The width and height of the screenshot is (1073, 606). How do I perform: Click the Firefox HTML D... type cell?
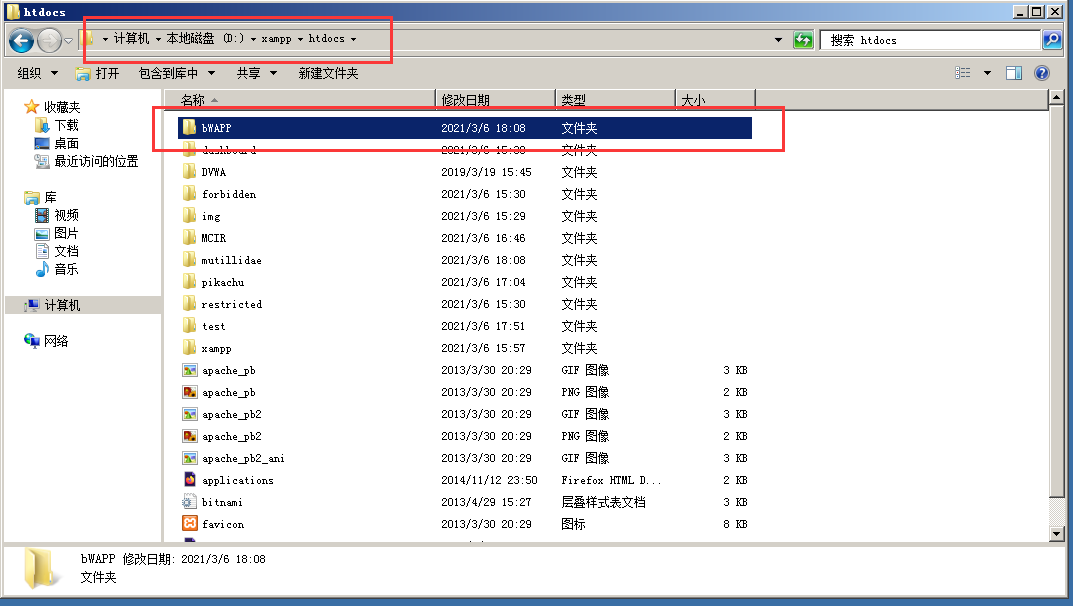(611, 480)
